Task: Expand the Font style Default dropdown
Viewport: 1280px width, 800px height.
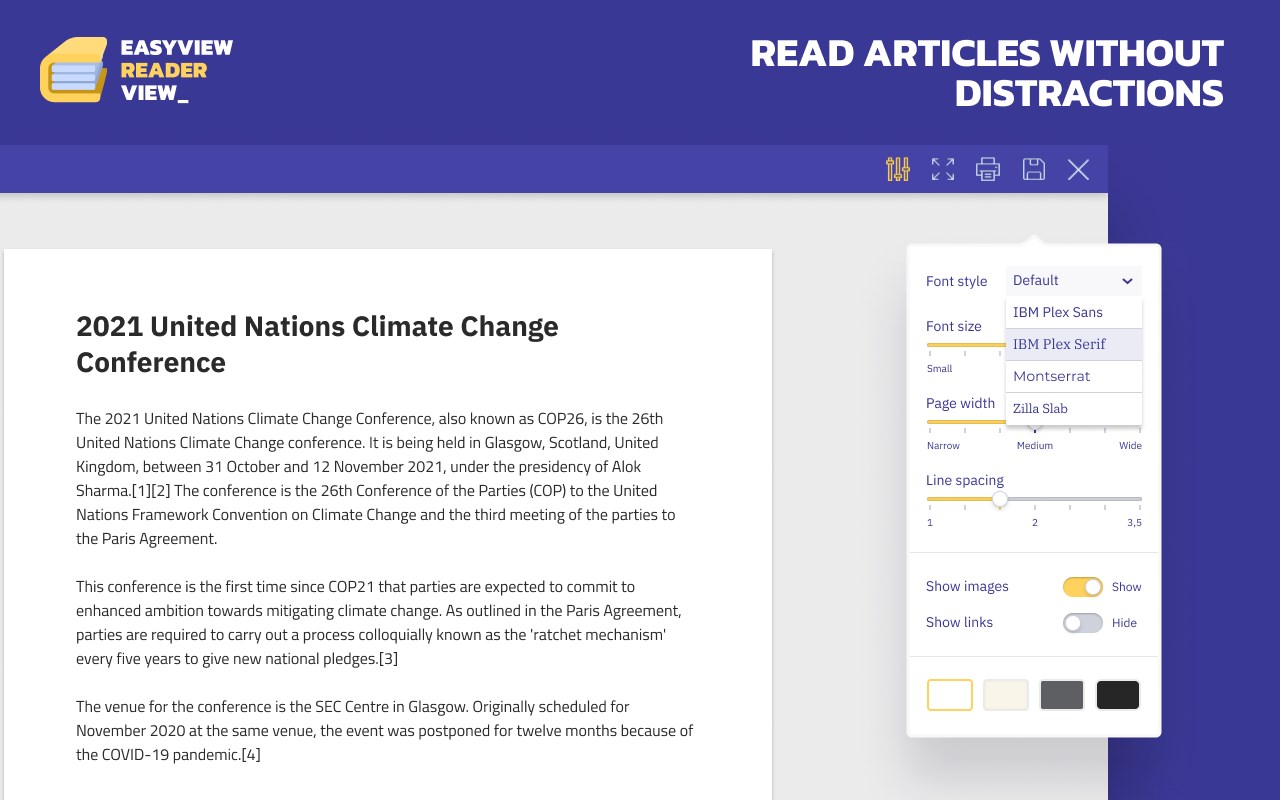Action: pyautogui.click(x=1073, y=281)
